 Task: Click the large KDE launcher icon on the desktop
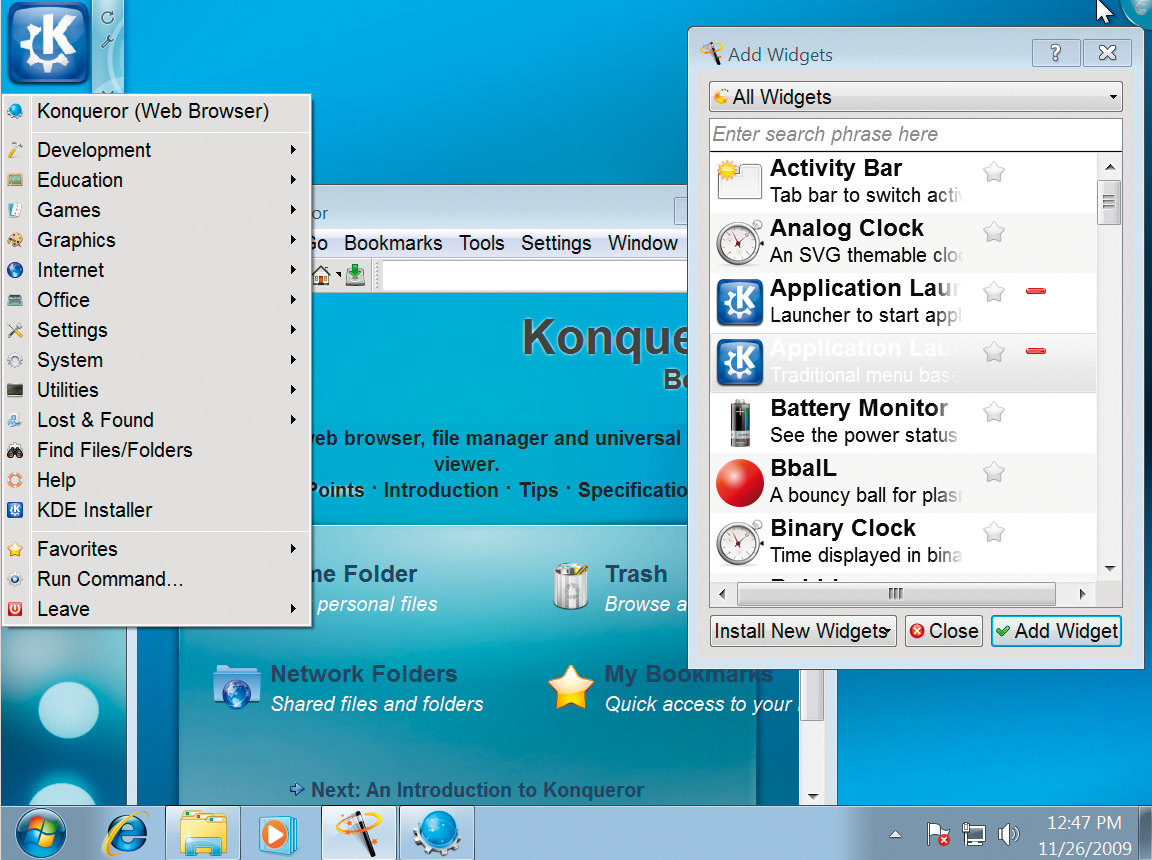pyautogui.click(x=48, y=43)
